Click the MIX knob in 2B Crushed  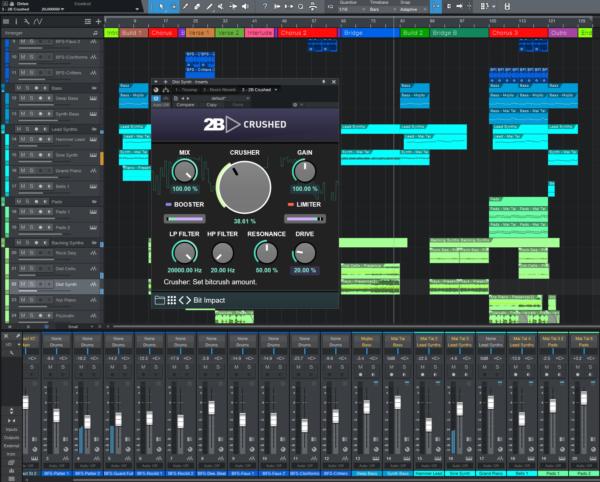pos(184,171)
